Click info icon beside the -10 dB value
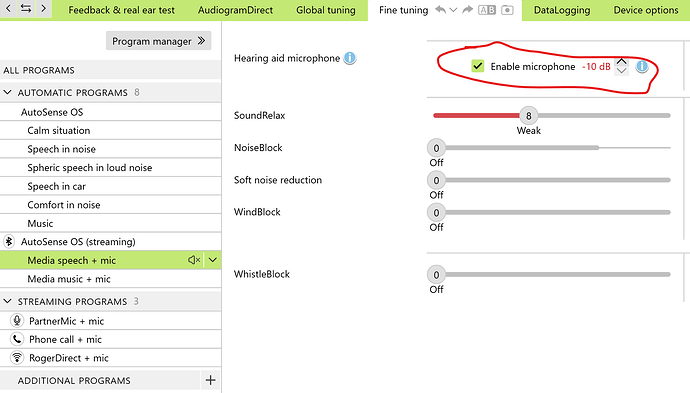The width and height of the screenshot is (690, 393). (x=642, y=66)
